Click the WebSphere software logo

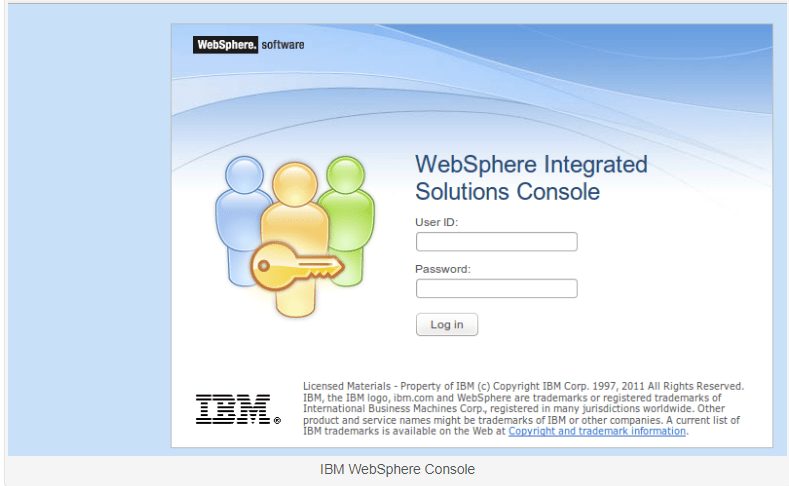[249, 45]
